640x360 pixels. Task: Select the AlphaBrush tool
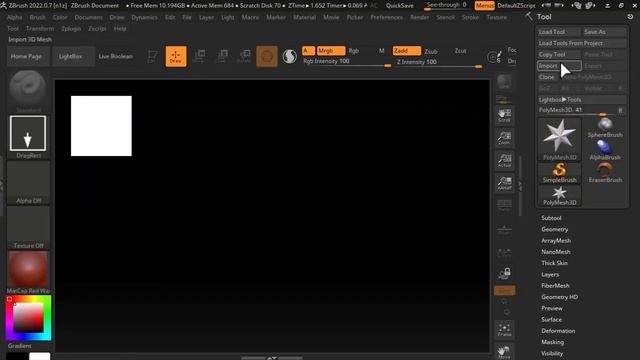tap(605, 150)
